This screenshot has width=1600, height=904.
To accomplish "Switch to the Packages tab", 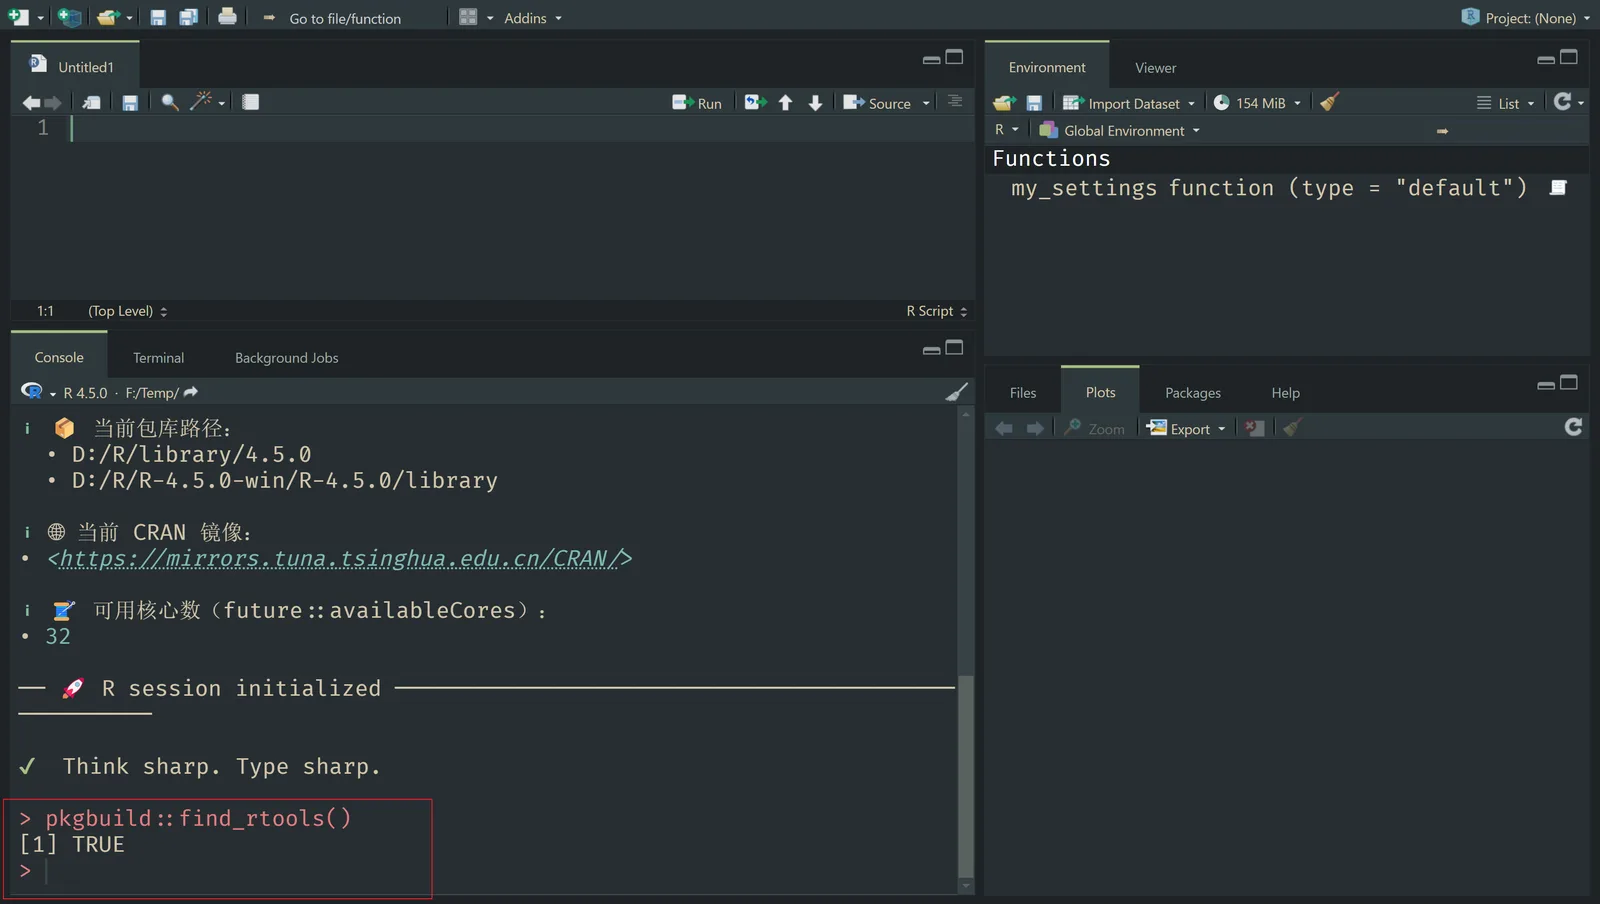I will pyautogui.click(x=1193, y=393).
